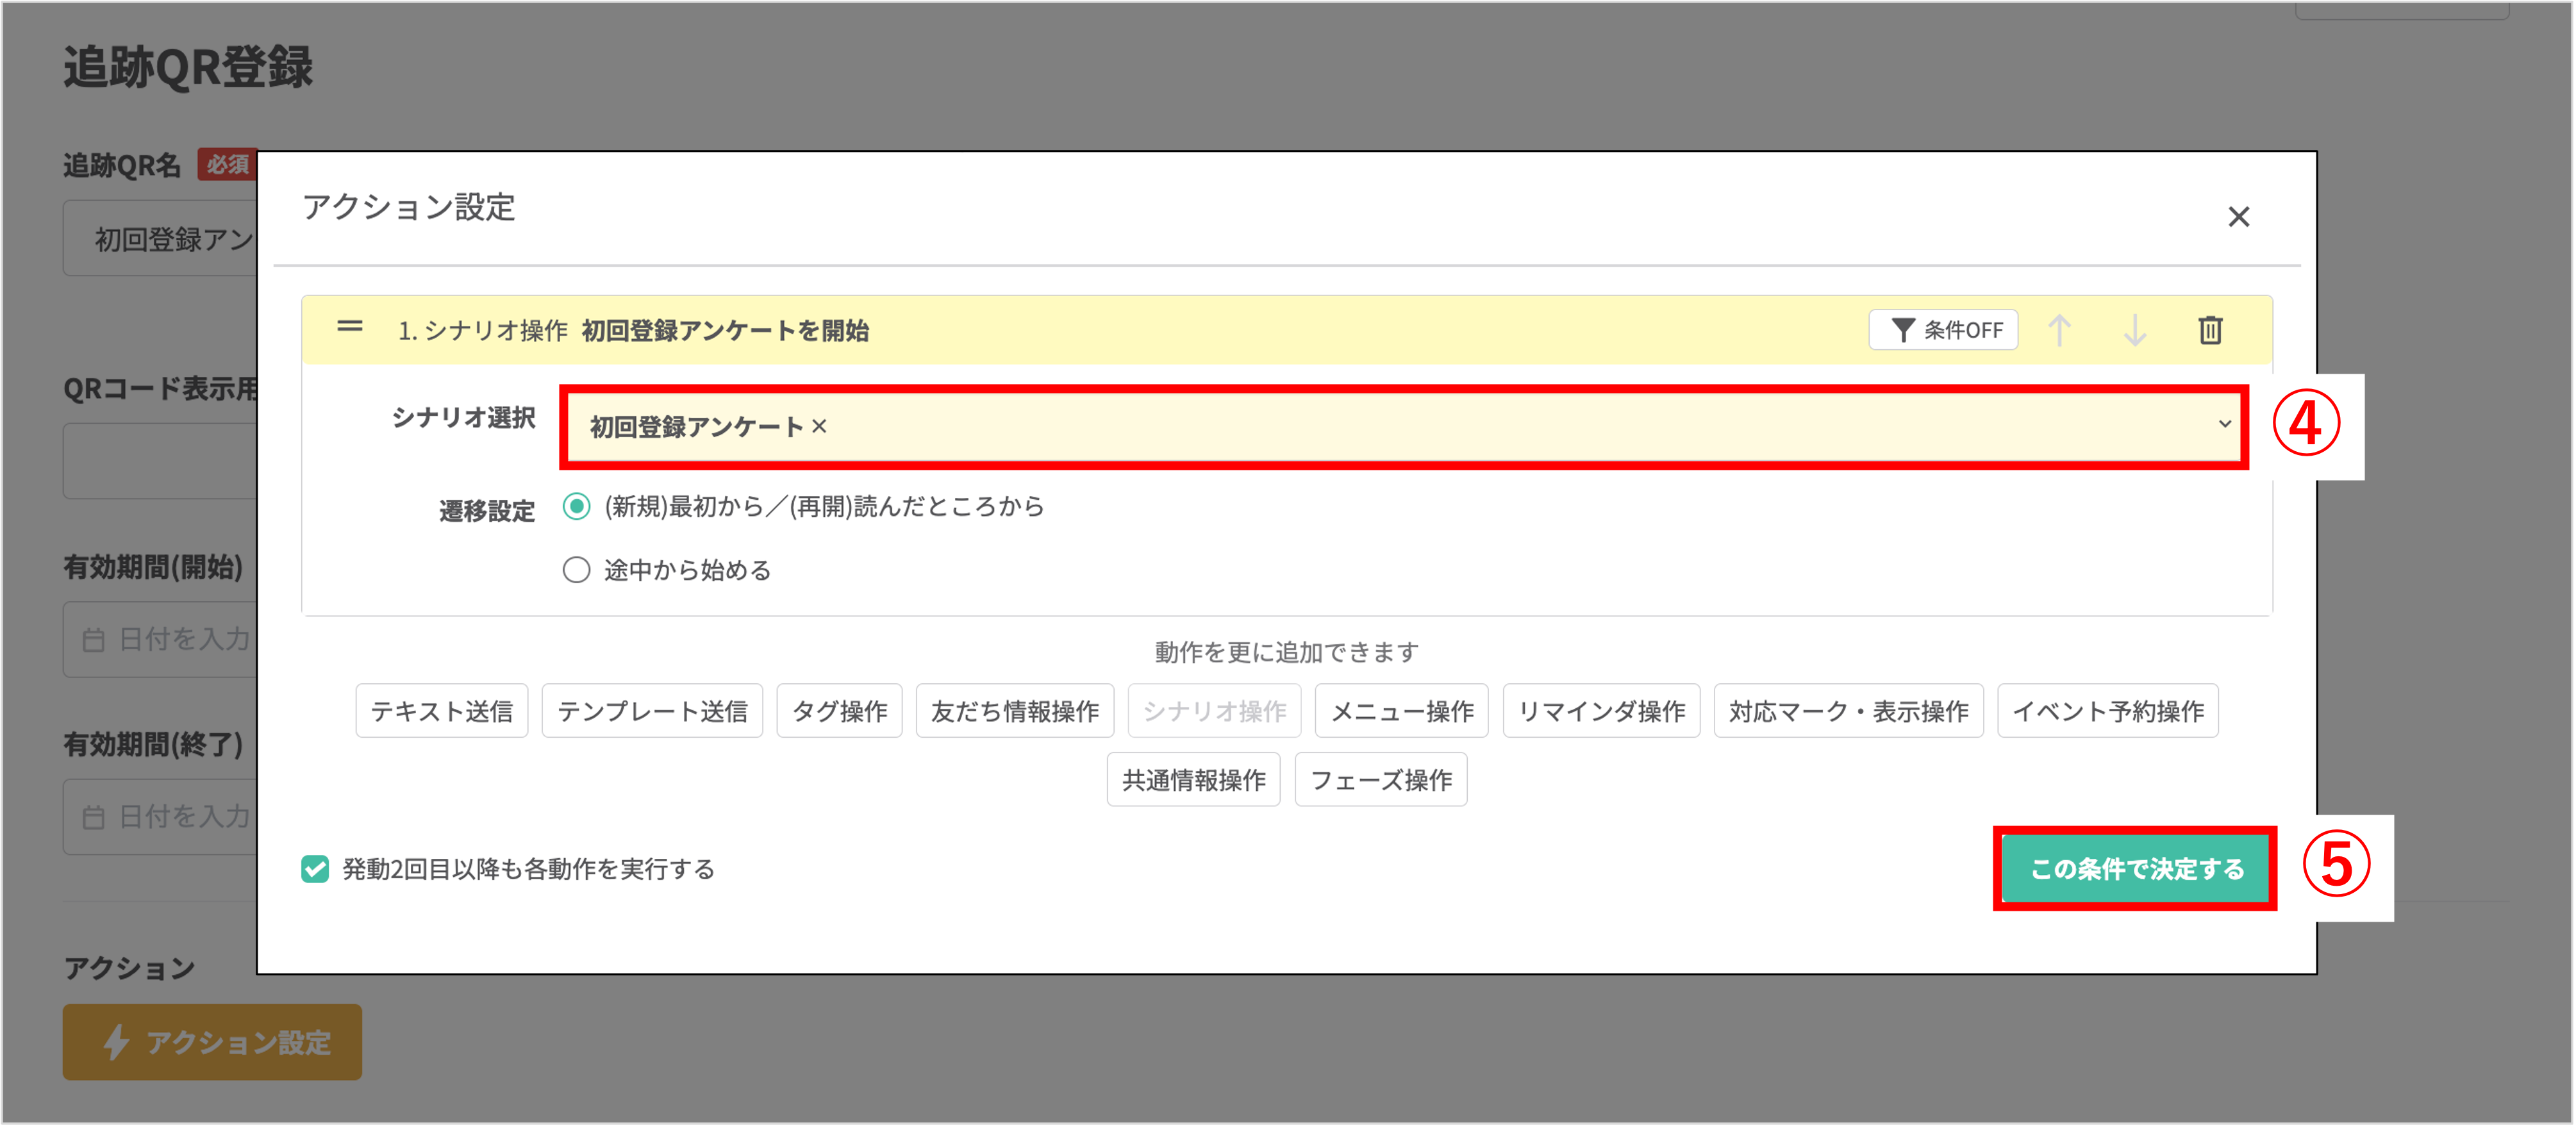This screenshot has height=1128, width=2576.
Task: Expand the scenario dropdown chevron
Action: point(2224,424)
